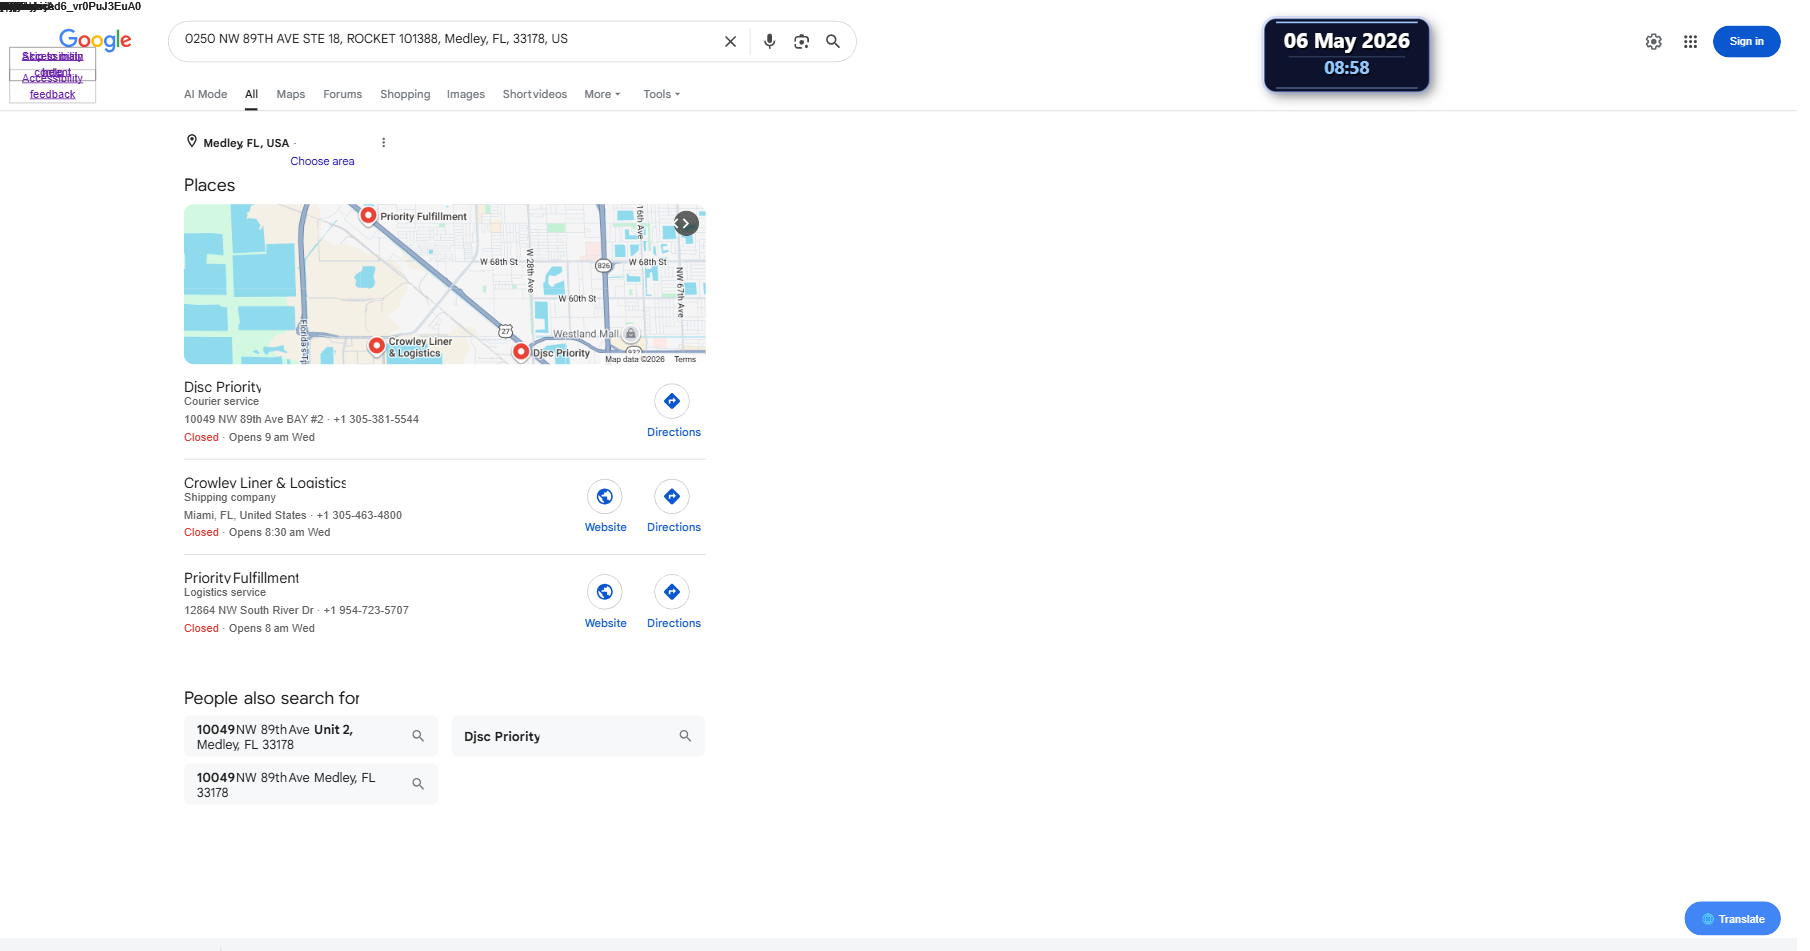This screenshot has width=1810, height=951.
Task: Open search by image camera icon
Action: [801, 42]
